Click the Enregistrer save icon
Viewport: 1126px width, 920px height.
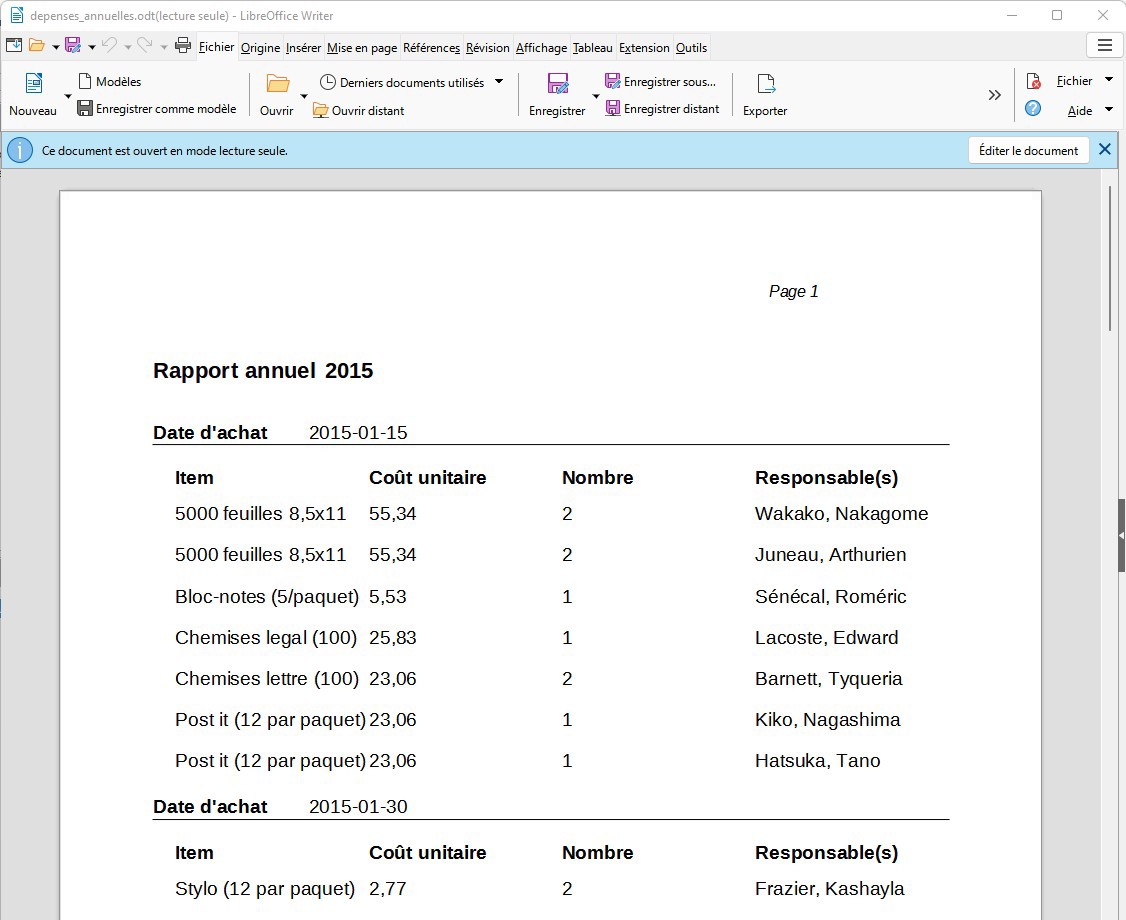click(555, 86)
